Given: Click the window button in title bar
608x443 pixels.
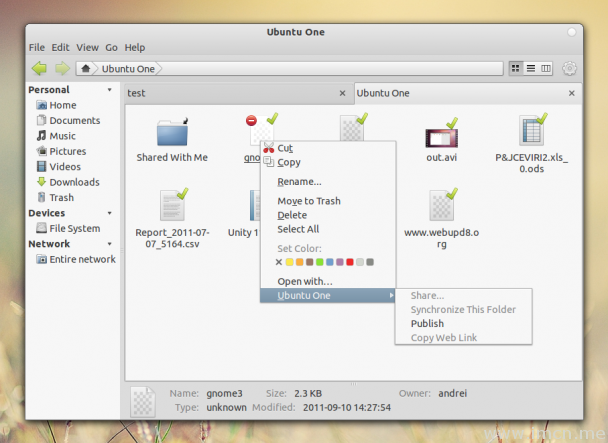Looking at the screenshot, I should pyautogui.click(x=572, y=32).
